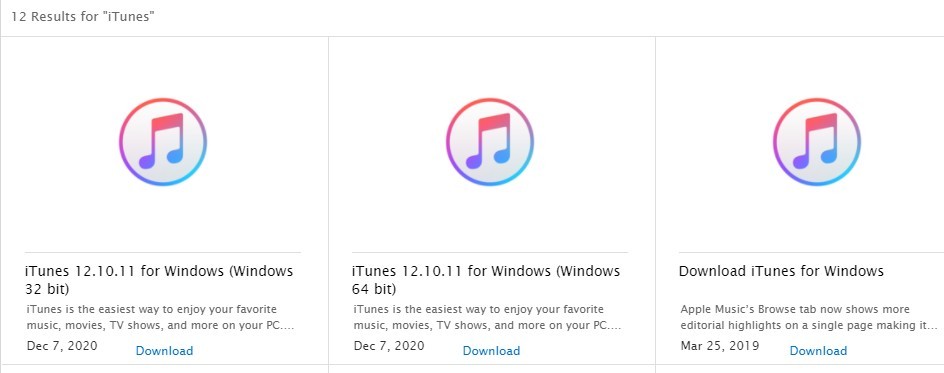Viewport: 944px width, 373px height.
Task: Open the iTunes 12.10.11 Windows 64 bit title
Action: (x=486, y=280)
